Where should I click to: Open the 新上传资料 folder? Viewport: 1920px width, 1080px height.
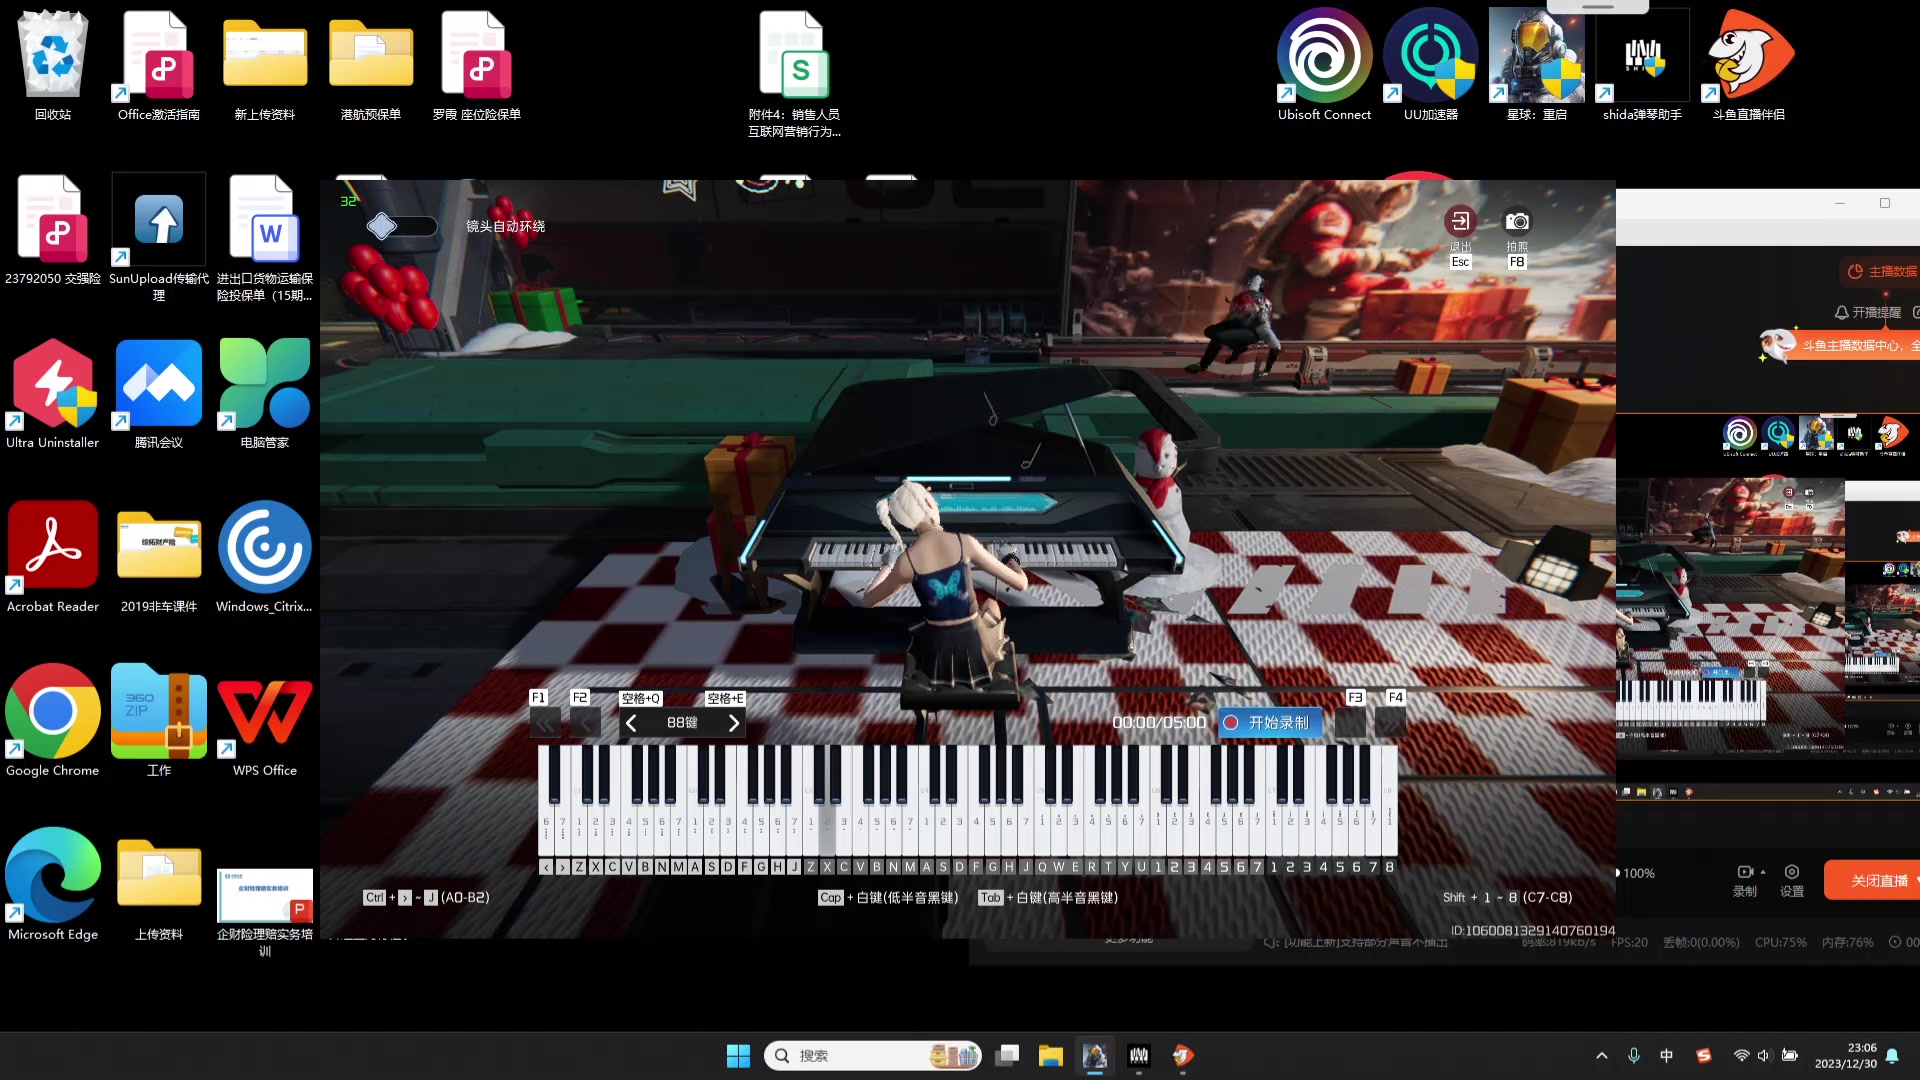point(265,66)
